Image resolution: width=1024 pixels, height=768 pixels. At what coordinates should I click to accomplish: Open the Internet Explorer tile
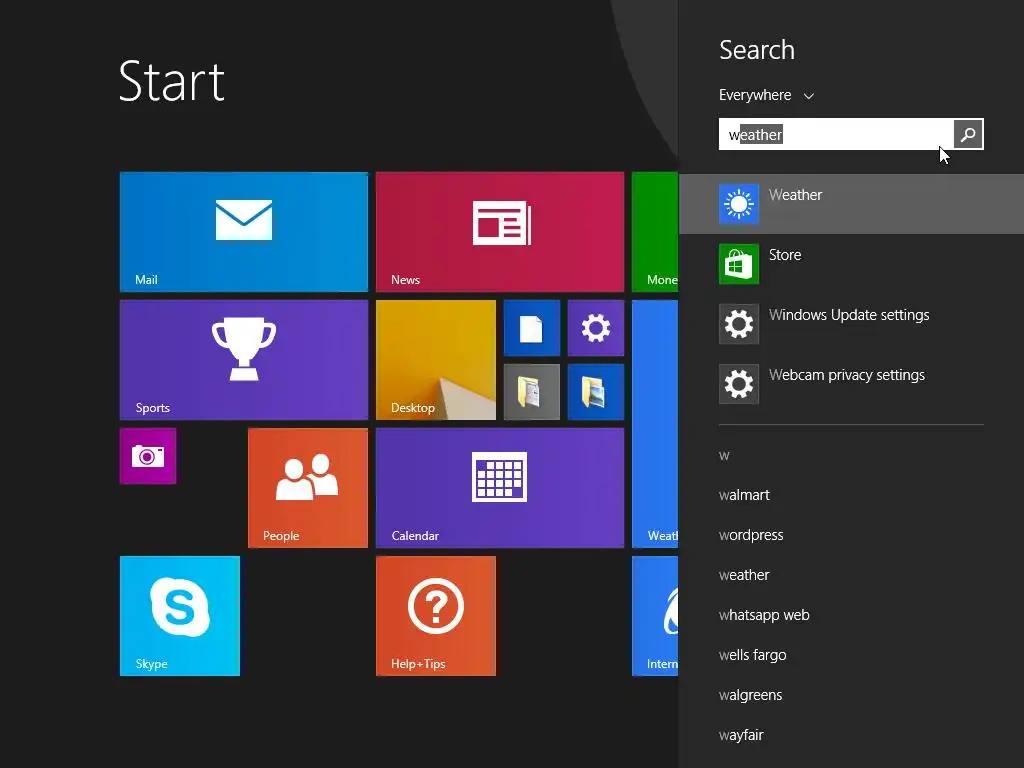click(x=655, y=616)
